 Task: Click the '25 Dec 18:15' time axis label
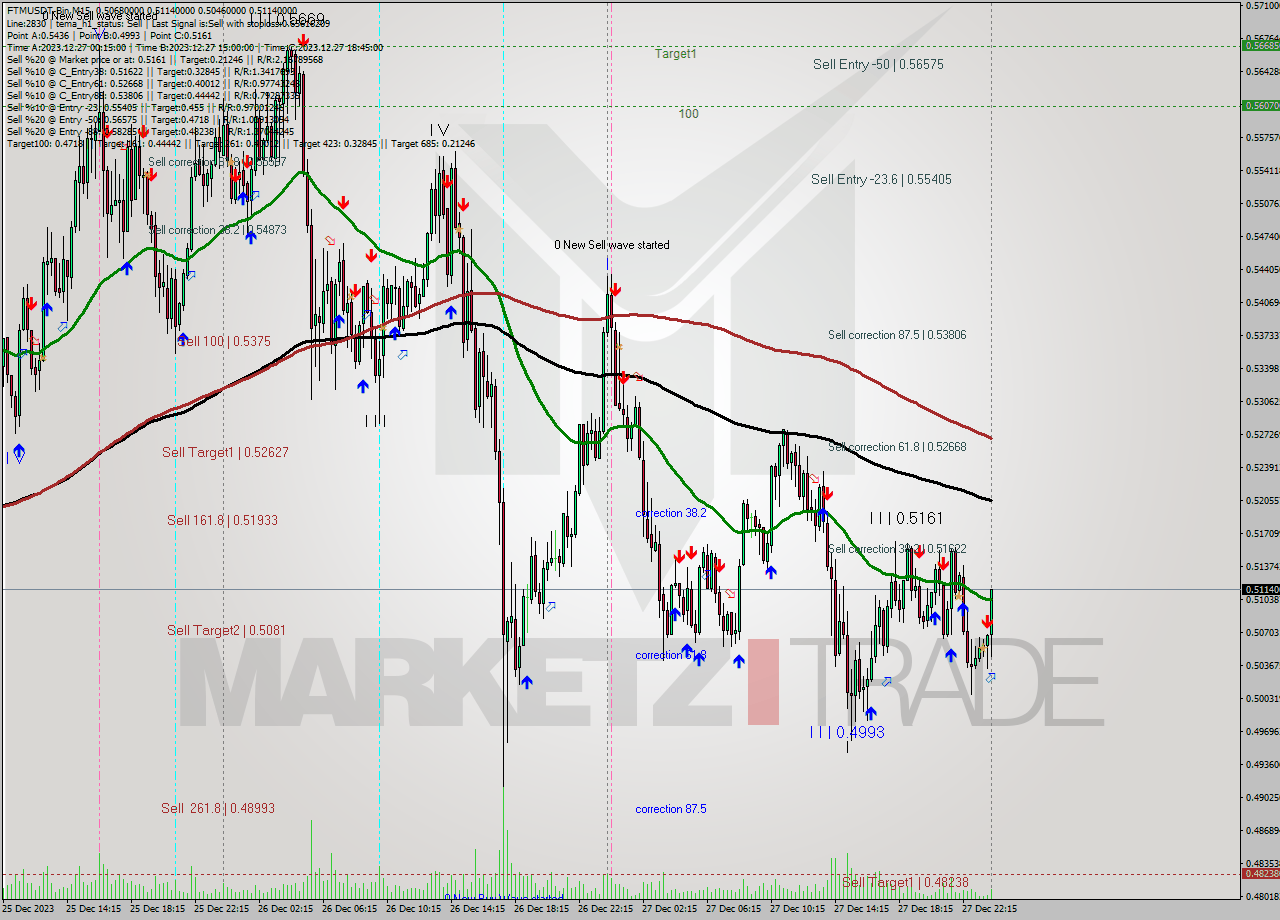(x=158, y=909)
